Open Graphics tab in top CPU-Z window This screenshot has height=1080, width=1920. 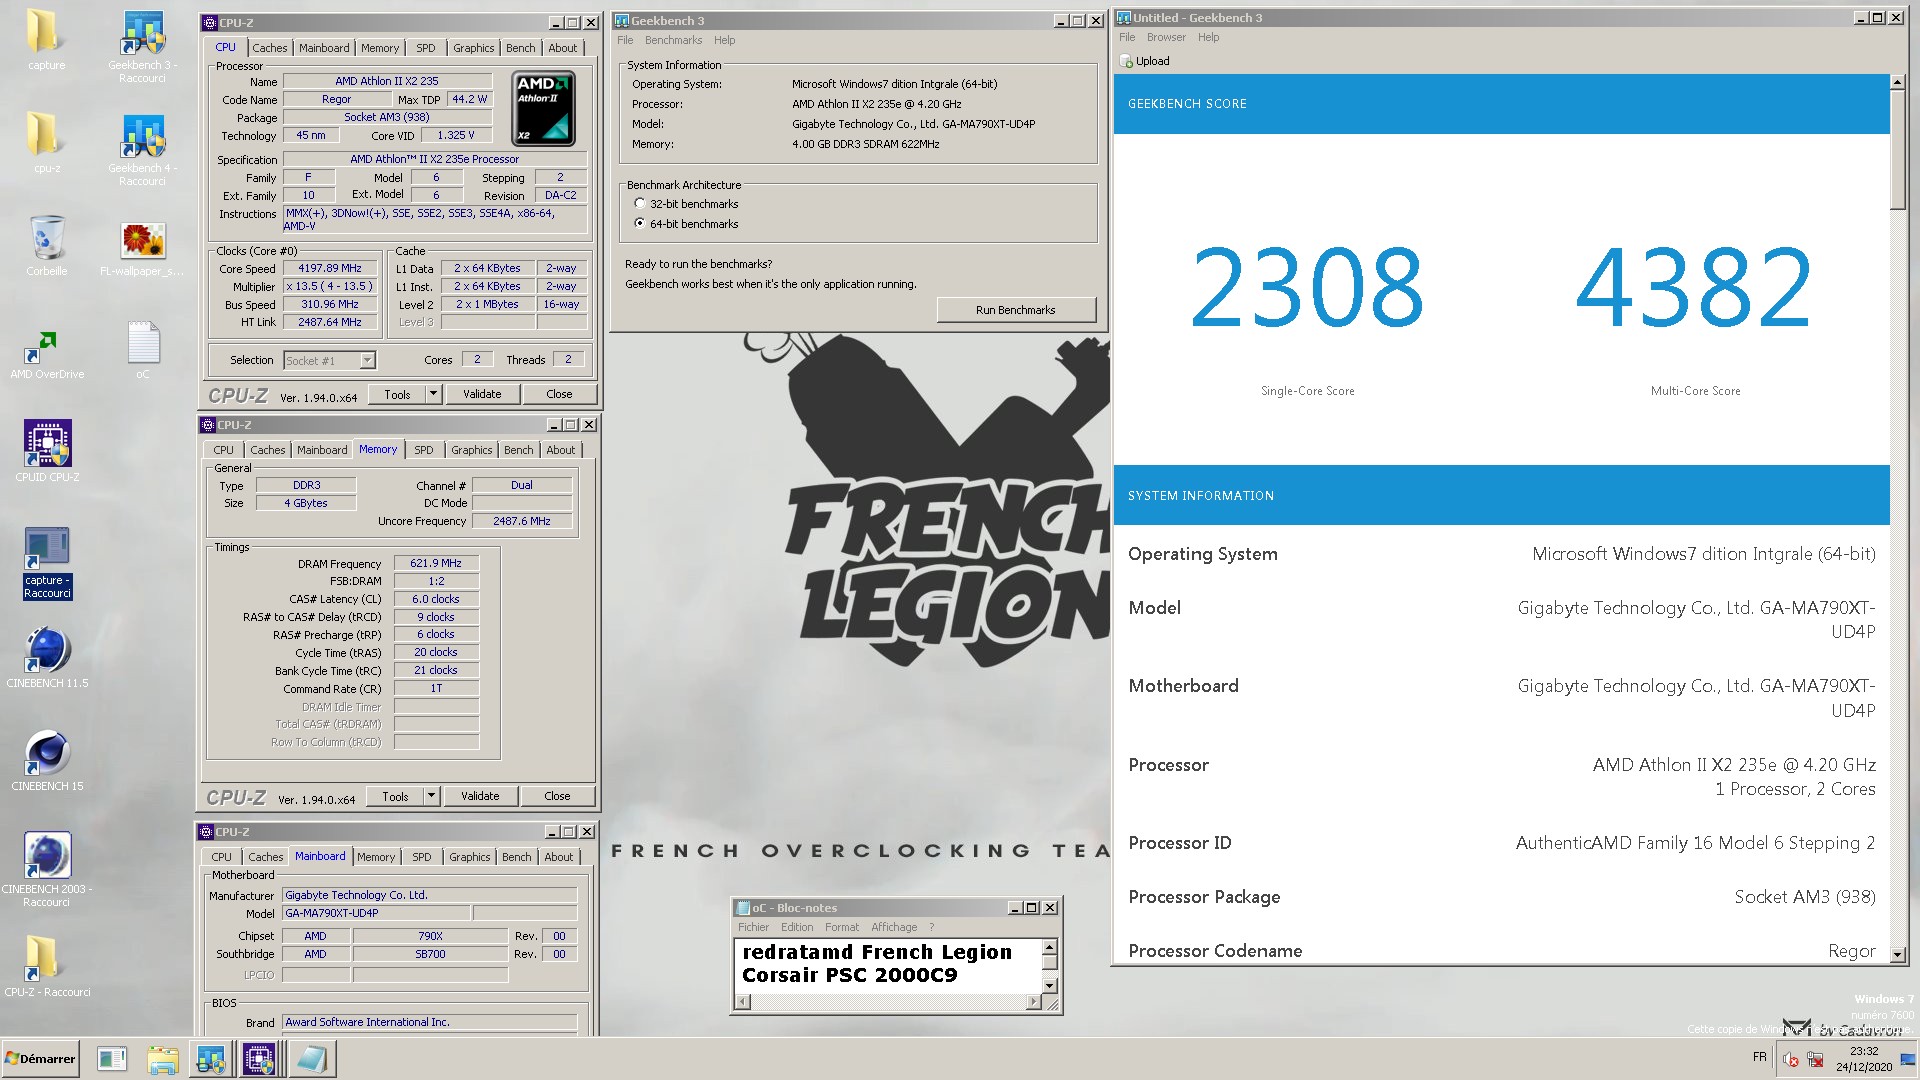click(473, 48)
